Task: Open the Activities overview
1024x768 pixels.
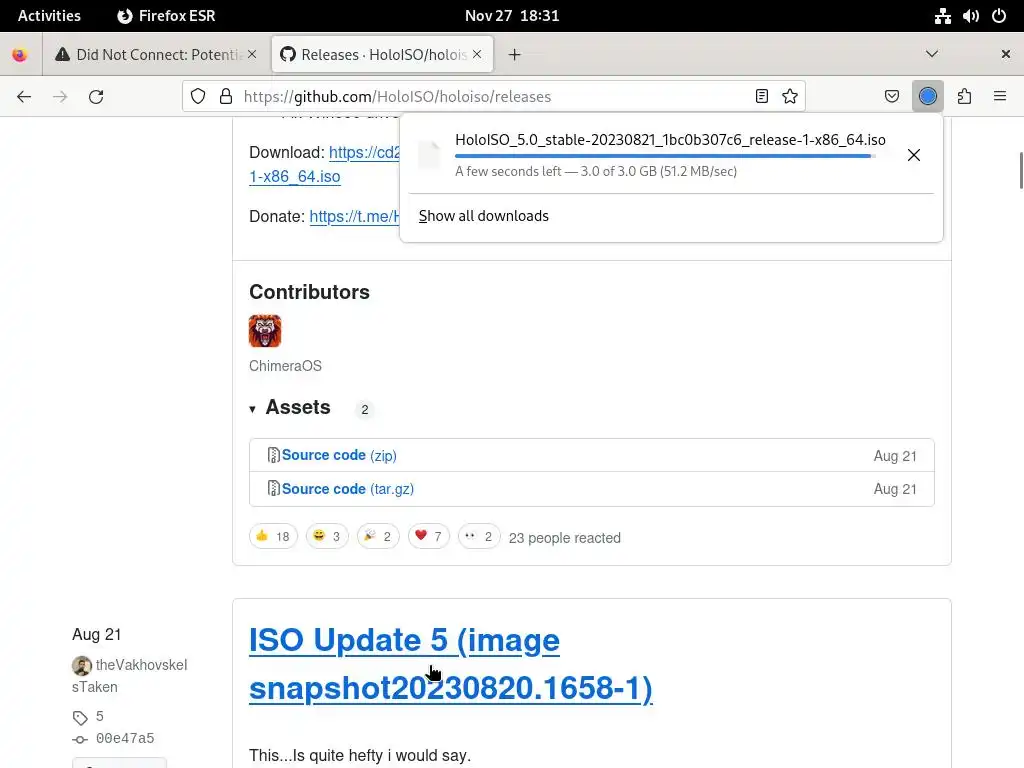Action: coord(49,16)
